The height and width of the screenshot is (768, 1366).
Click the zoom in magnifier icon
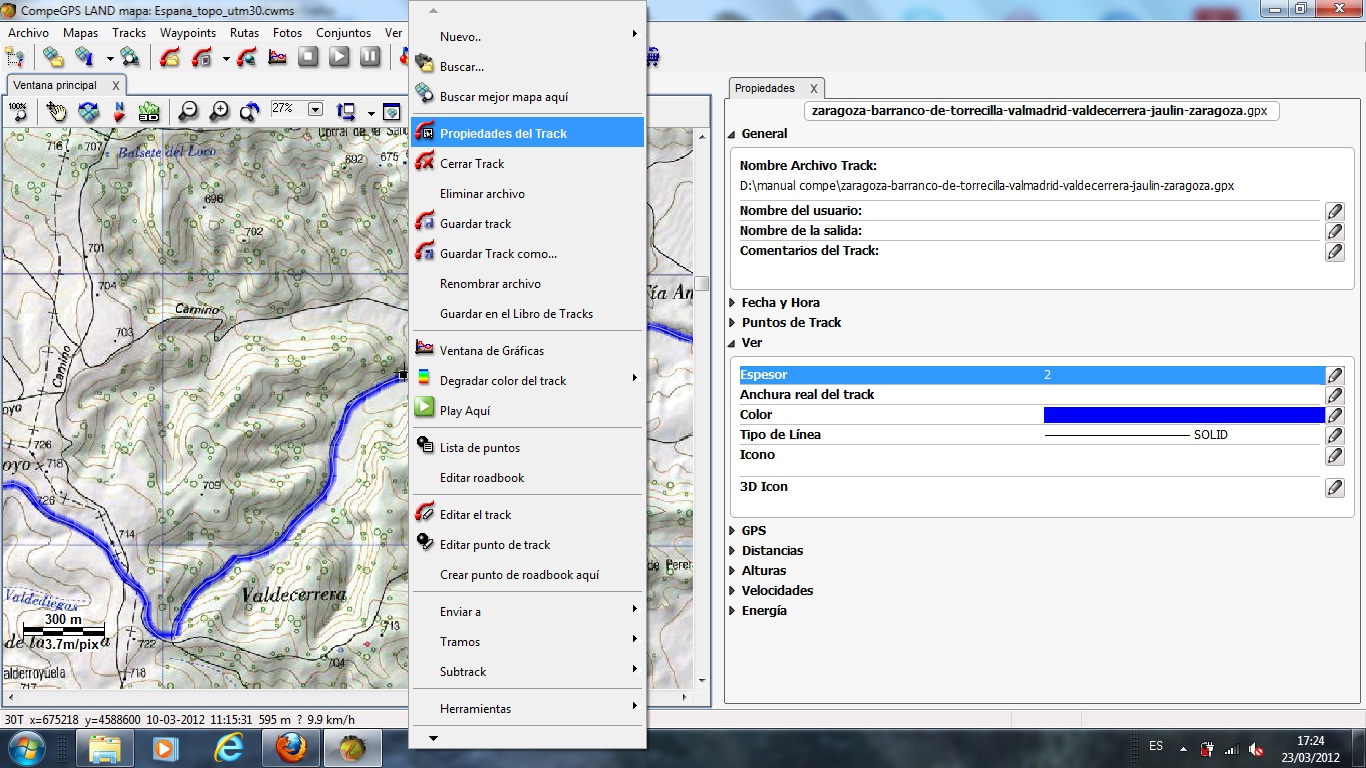click(219, 111)
